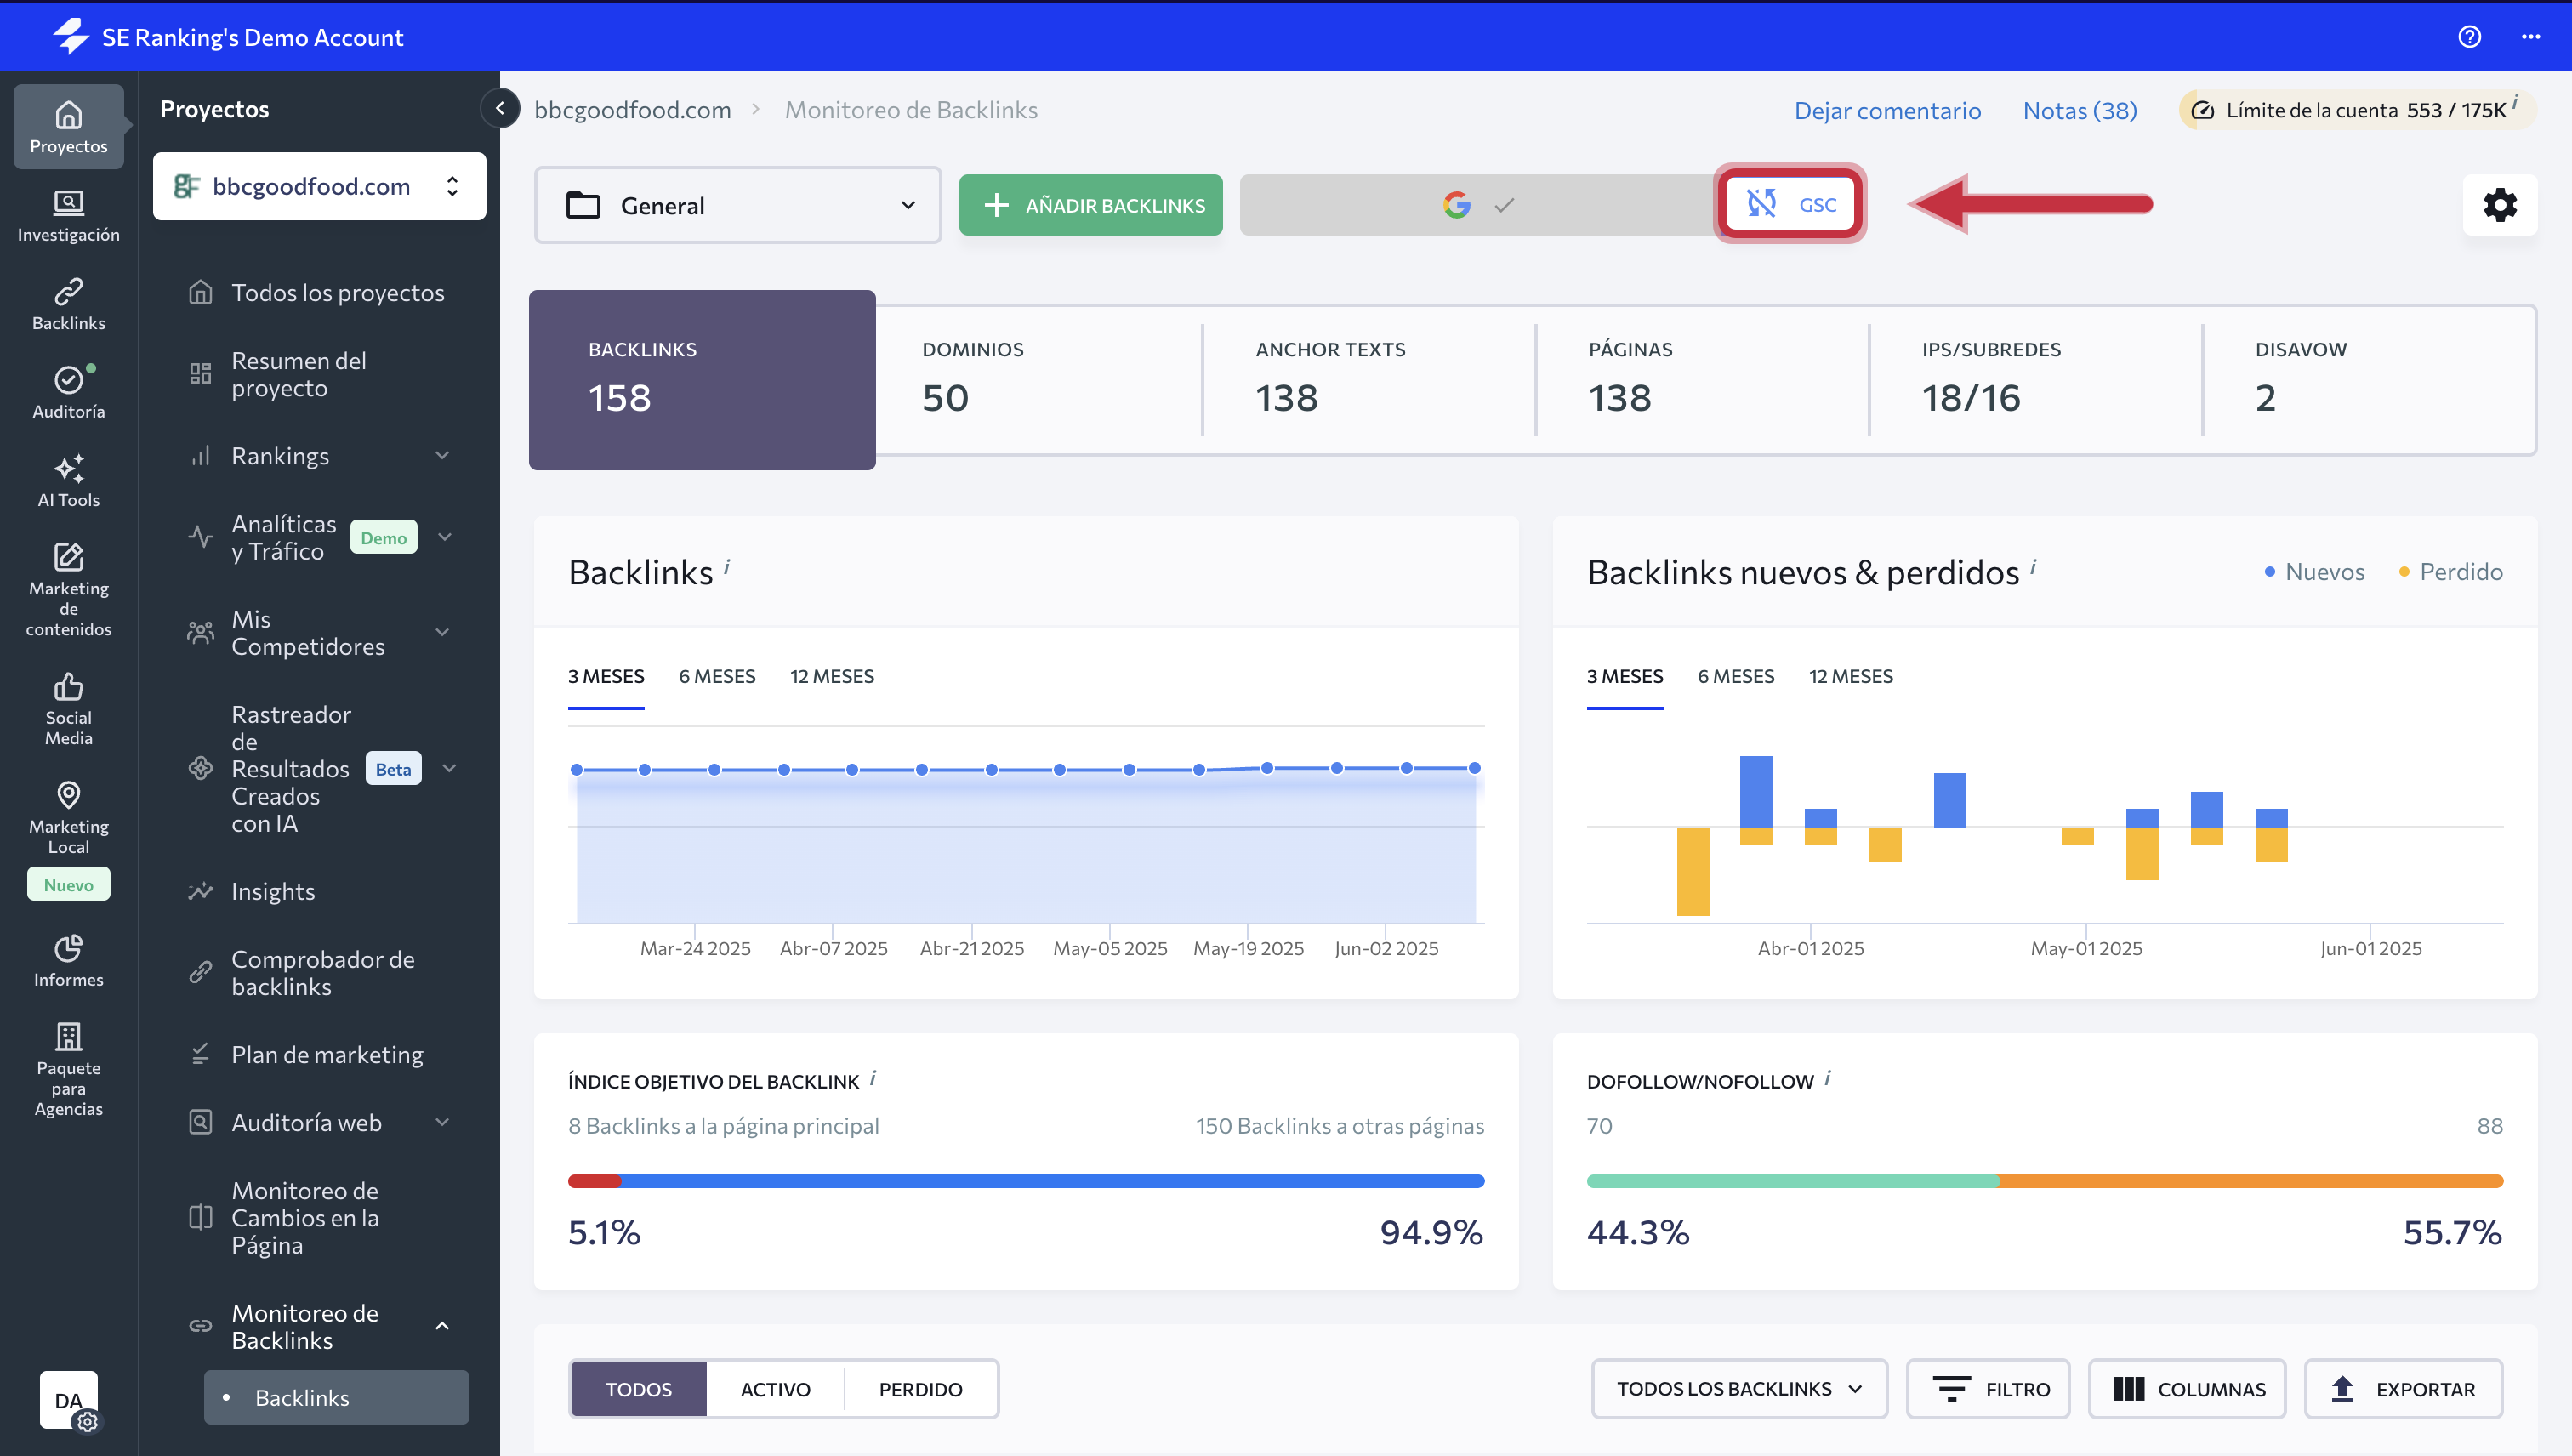2572x1456 pixels.
Task: Click the GSC sync button
Action: click(1790, 204)
